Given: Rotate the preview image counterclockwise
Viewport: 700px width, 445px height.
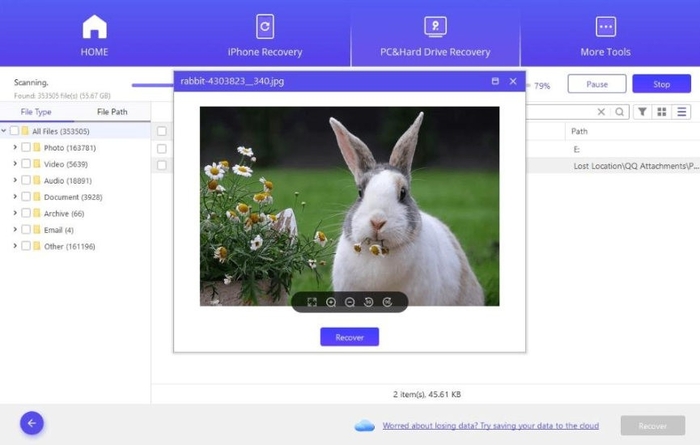Looking at the screenshot, I should click(369, 302).
